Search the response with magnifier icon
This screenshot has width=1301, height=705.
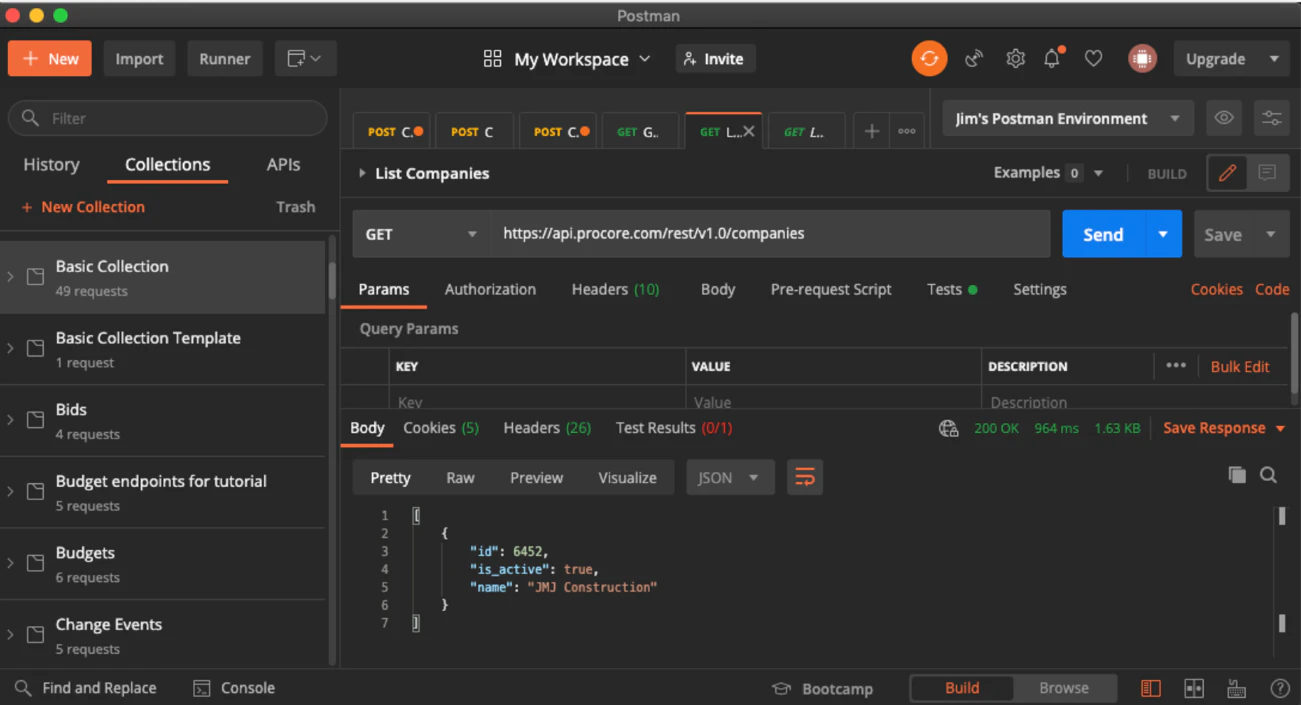tap(1268, 475)
